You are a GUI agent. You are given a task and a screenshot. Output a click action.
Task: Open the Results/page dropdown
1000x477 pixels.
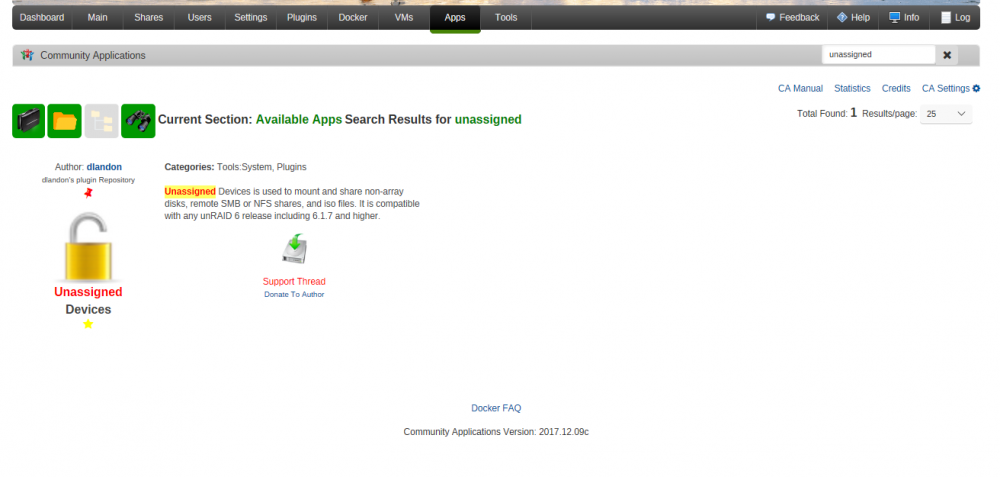[x=946, y=114]
